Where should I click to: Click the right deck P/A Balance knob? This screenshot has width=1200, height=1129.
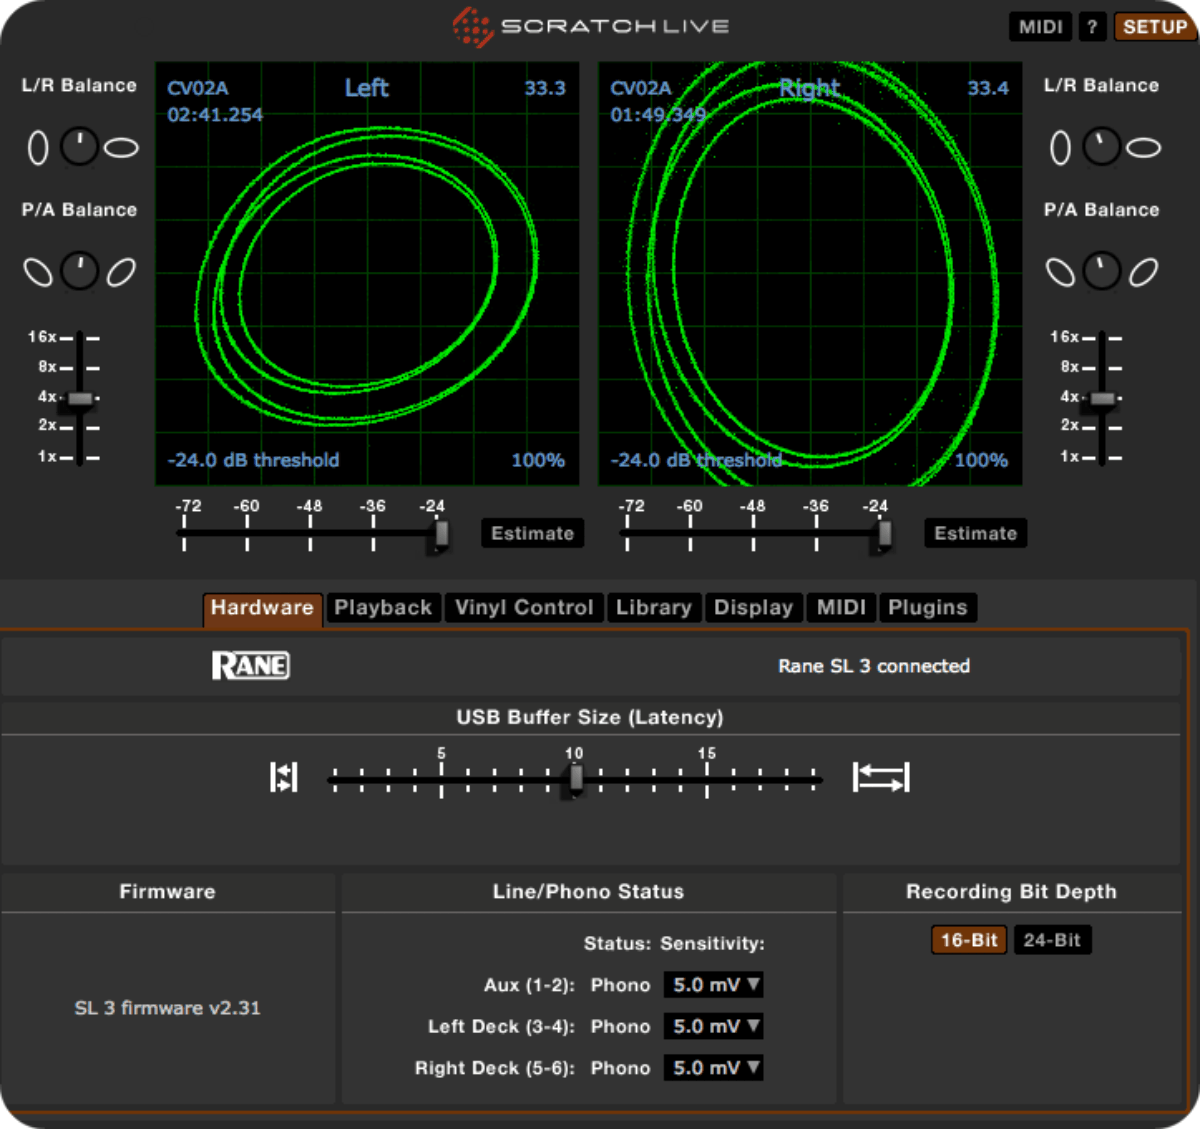pos(1101,271)
